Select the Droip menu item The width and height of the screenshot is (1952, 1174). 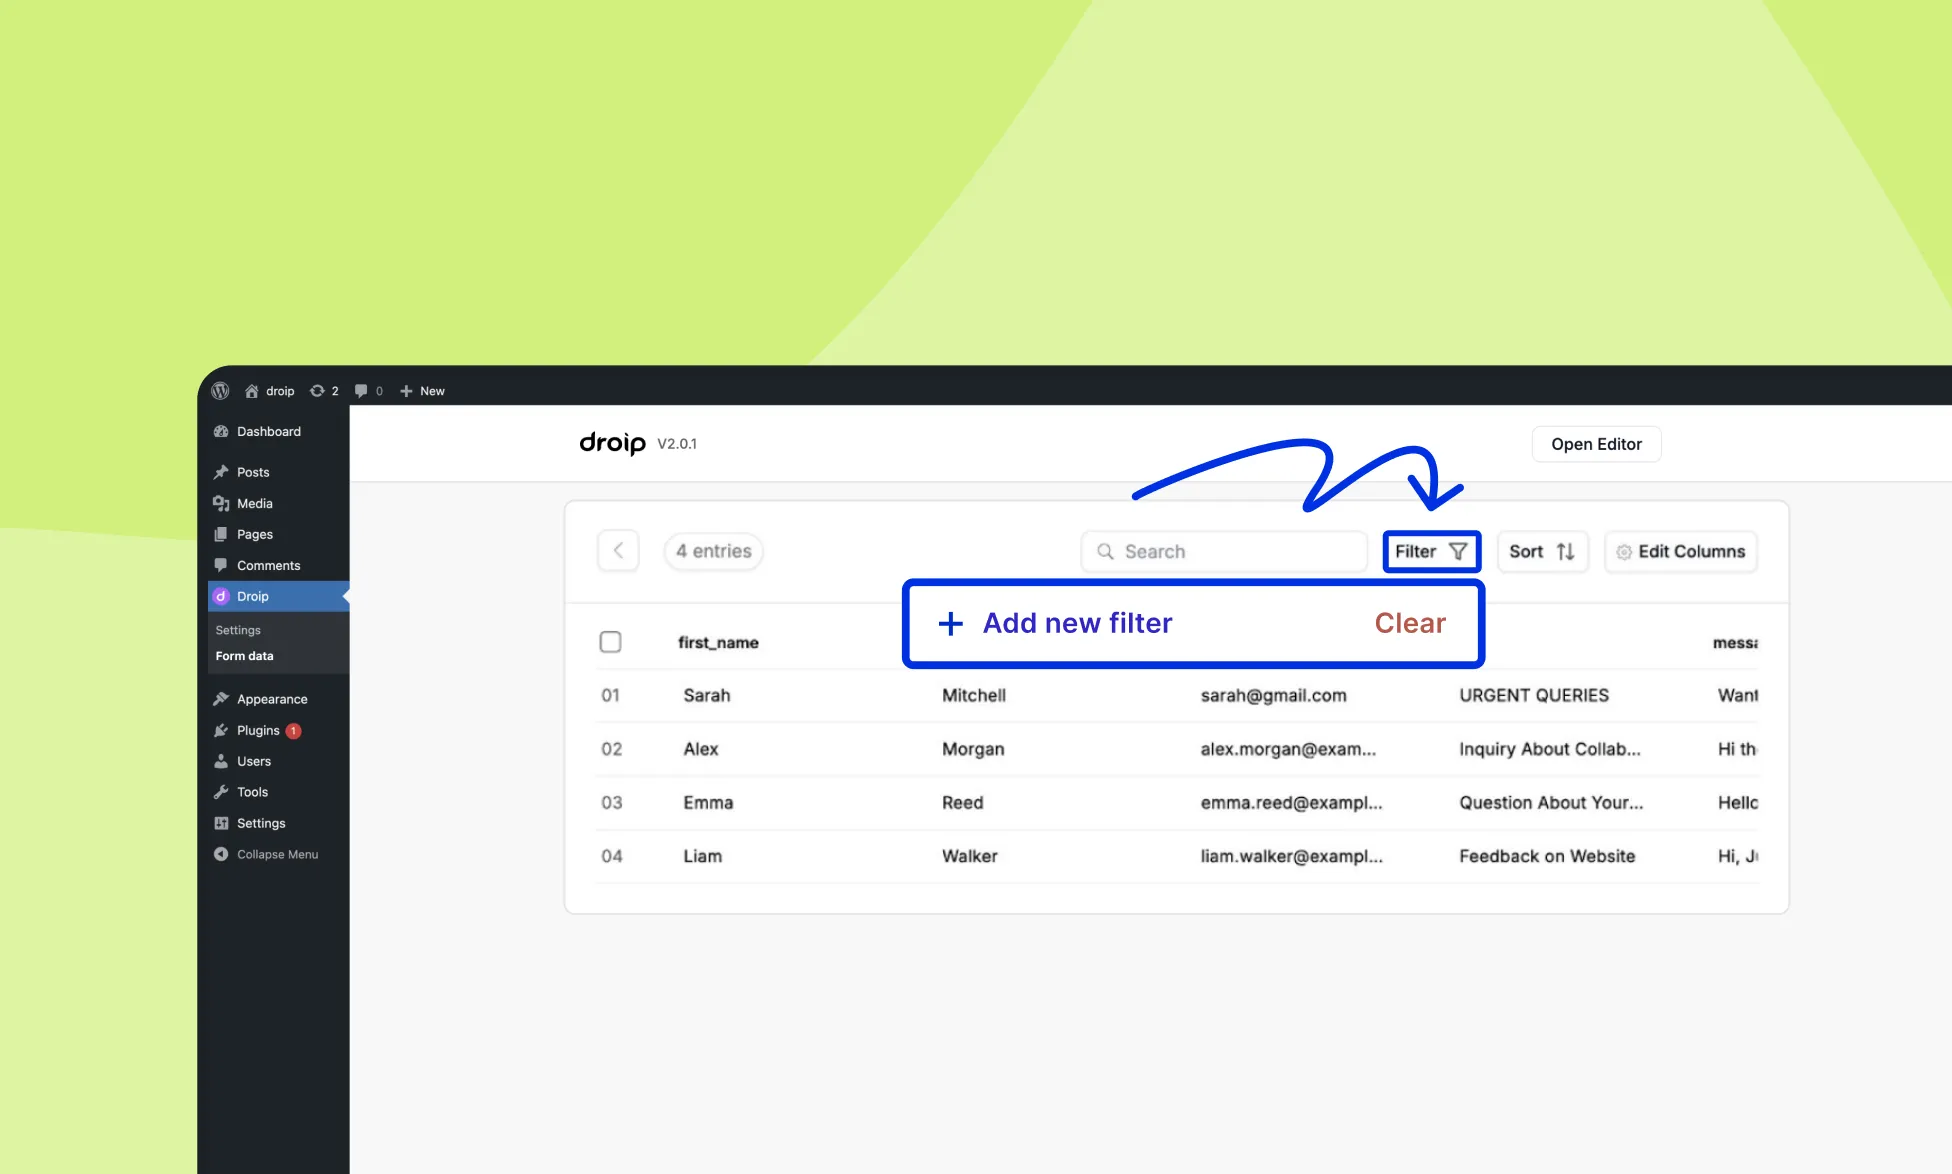pyautogui.click(x=278, y=596)
